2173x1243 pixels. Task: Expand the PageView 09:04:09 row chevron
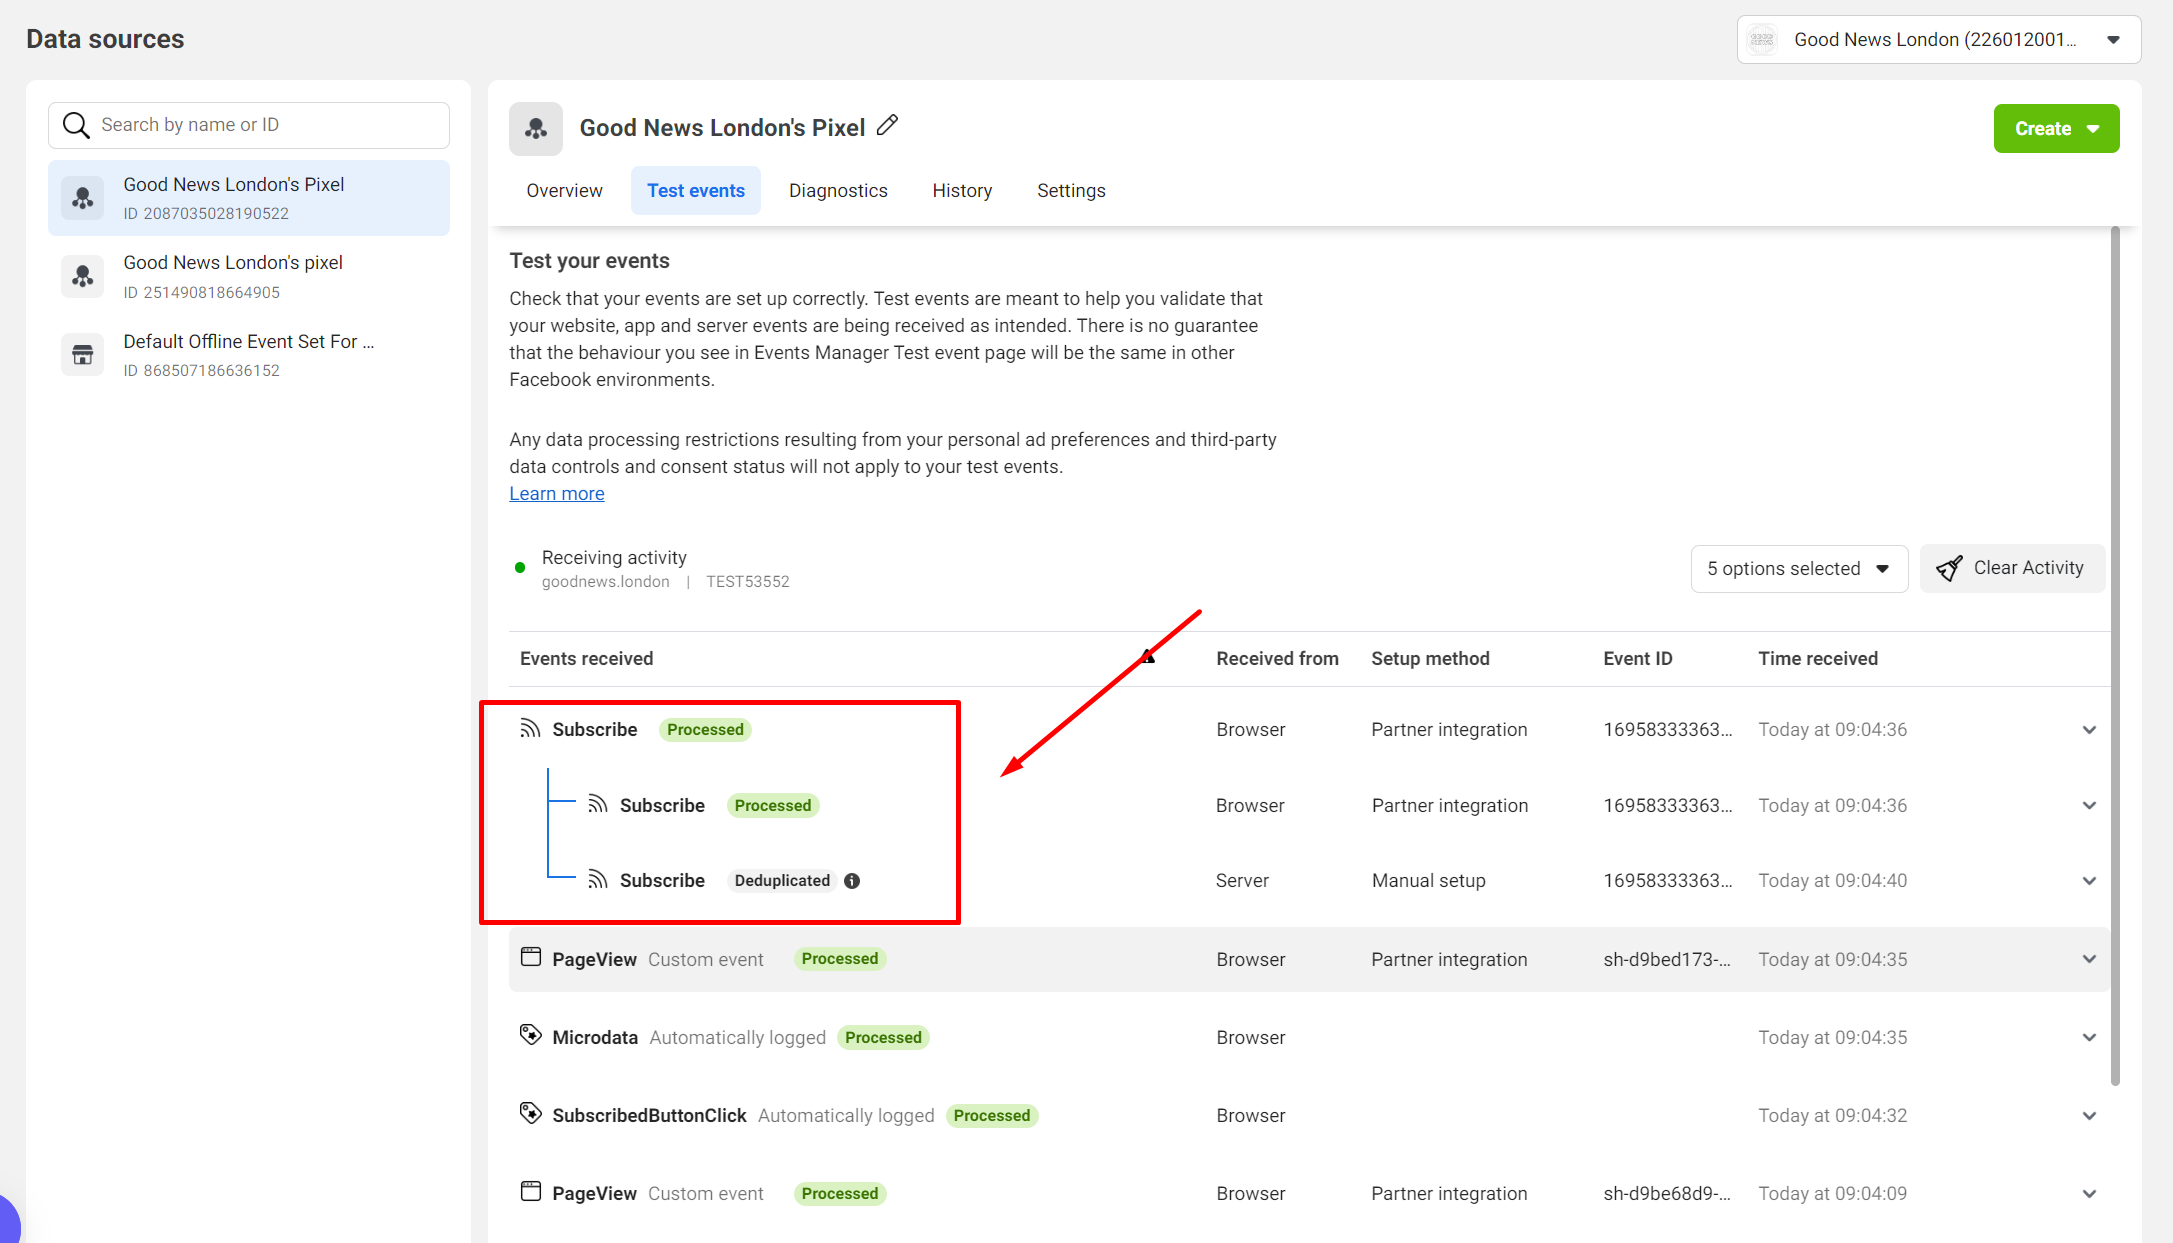(x=2089, y=1194)
